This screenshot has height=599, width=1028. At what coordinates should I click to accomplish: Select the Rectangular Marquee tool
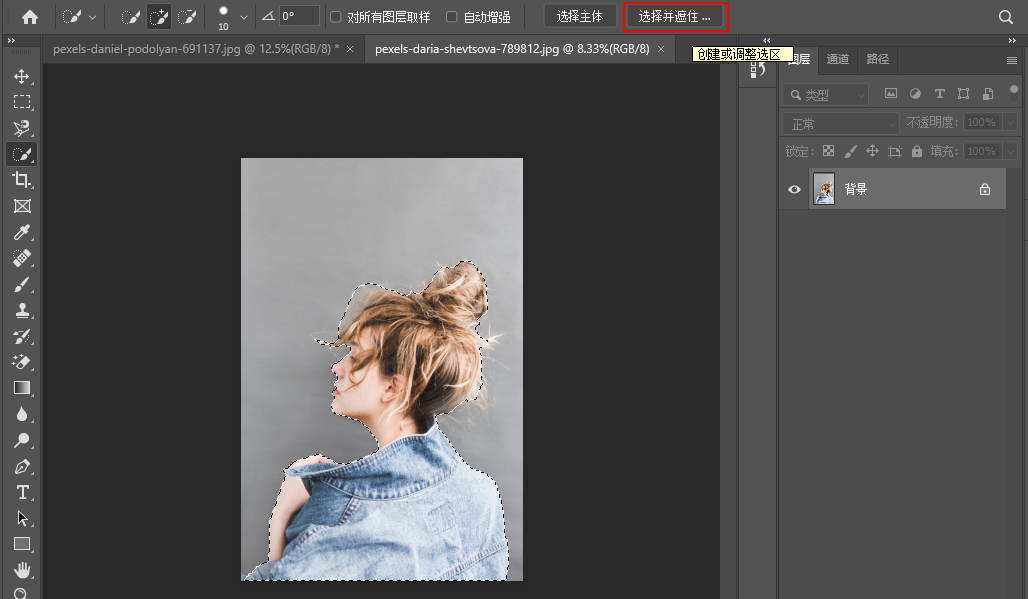point(22,101)
